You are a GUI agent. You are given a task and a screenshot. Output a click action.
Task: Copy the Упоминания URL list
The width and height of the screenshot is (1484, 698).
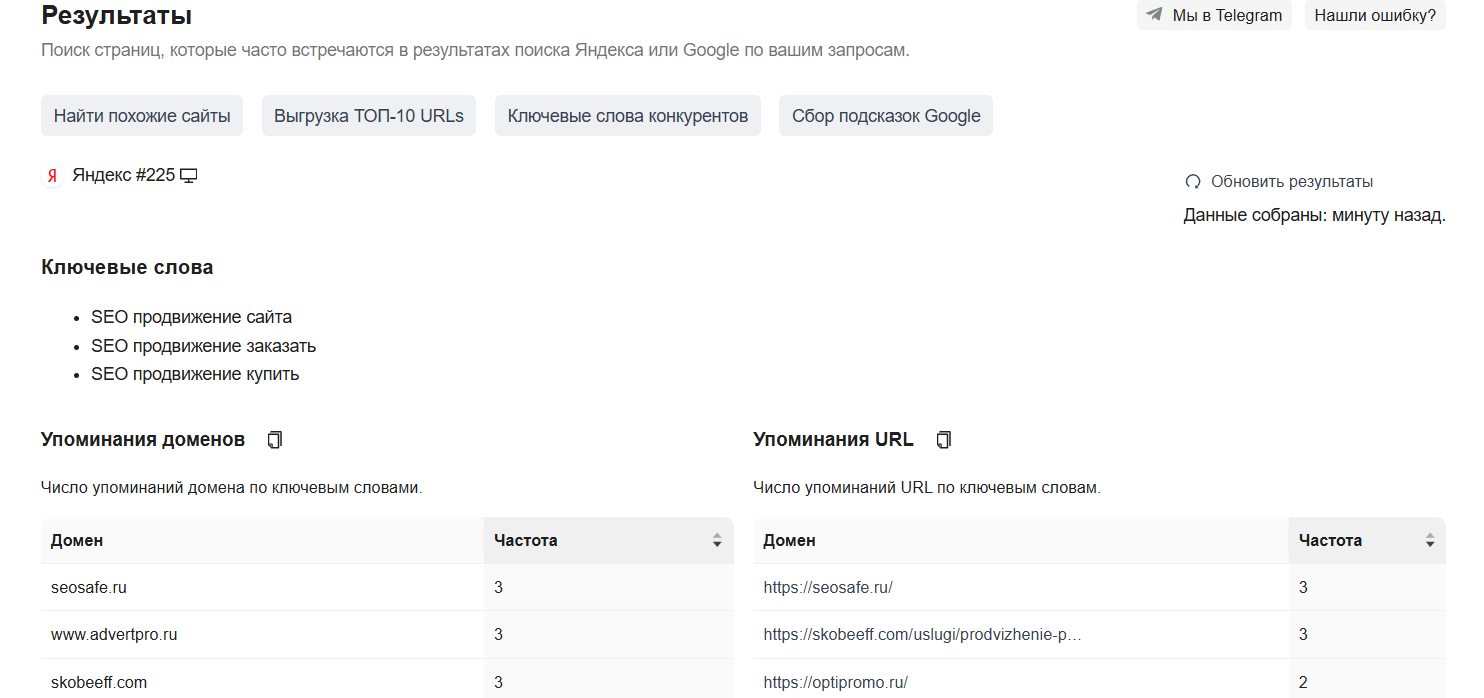(x=943, y=440)
